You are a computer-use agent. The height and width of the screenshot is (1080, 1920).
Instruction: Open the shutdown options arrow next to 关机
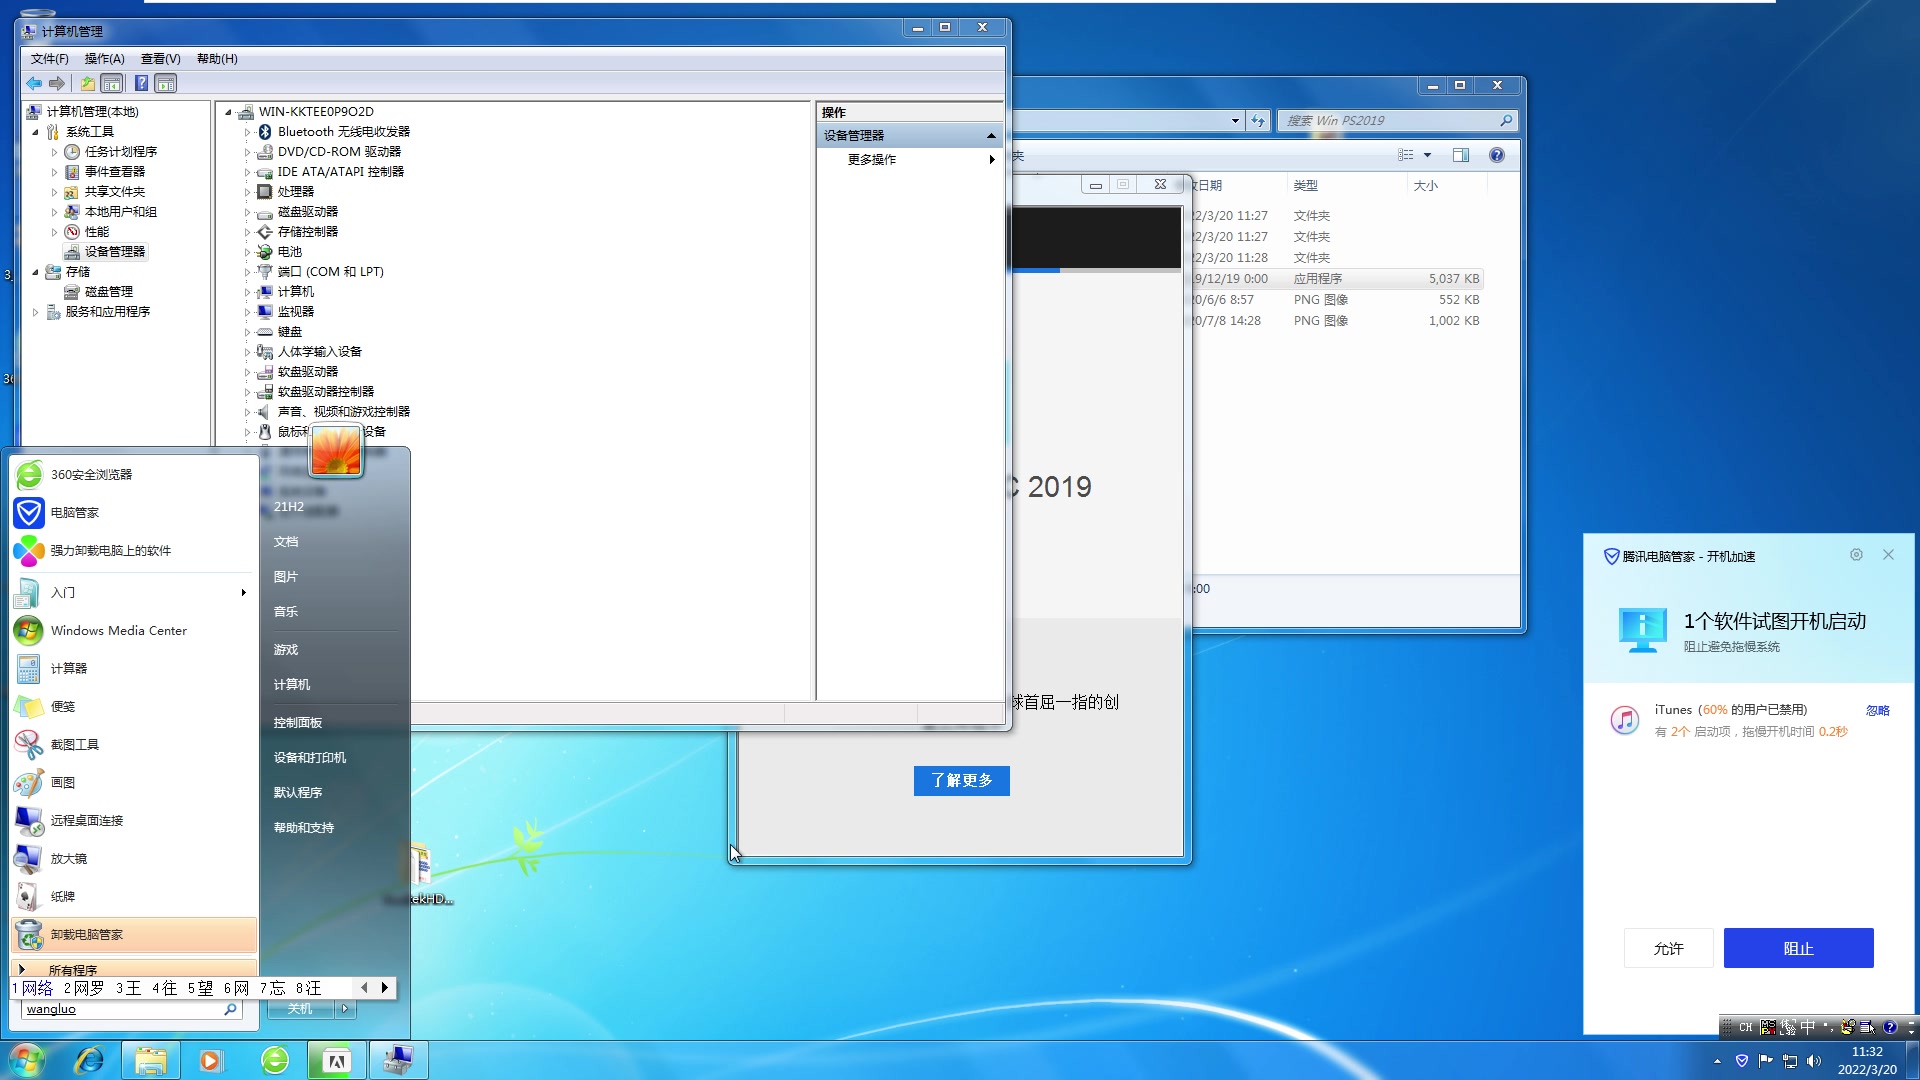(x=345, y=1009)
